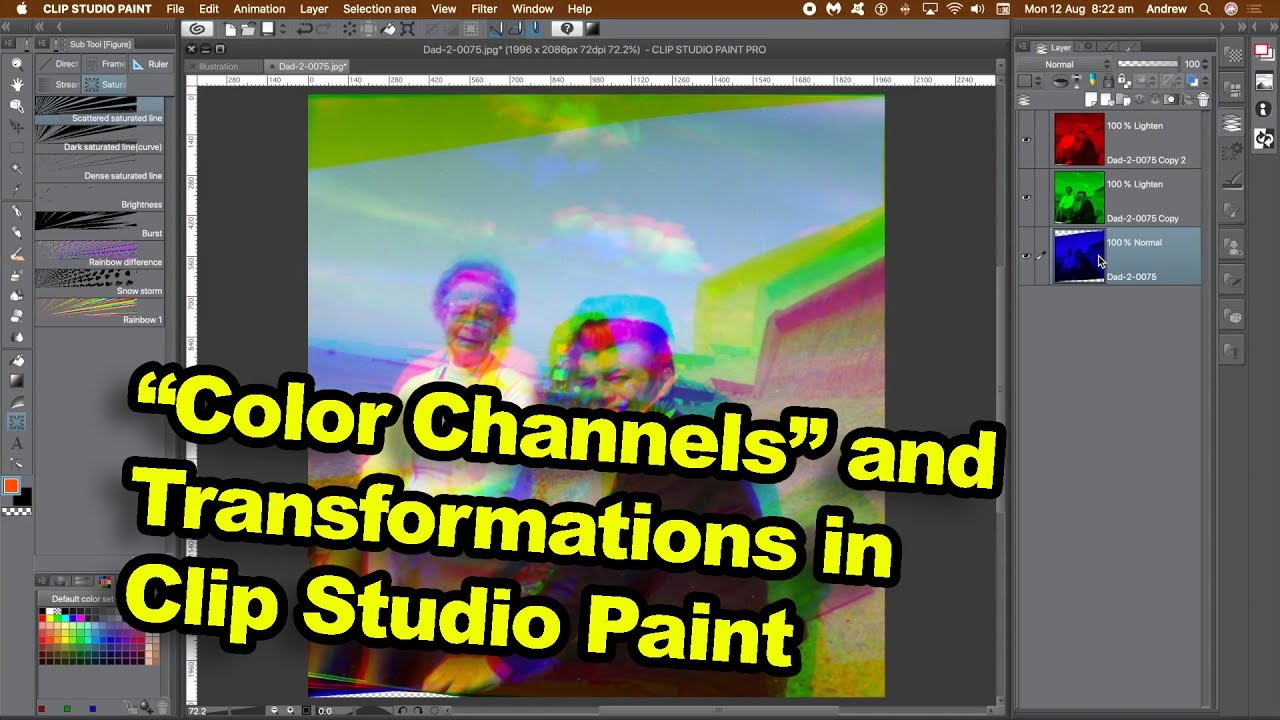The width and height of the screenshot is (1280, 720).
Task: Choose the Snow storm sub tool
Action: tap(99, 283)
